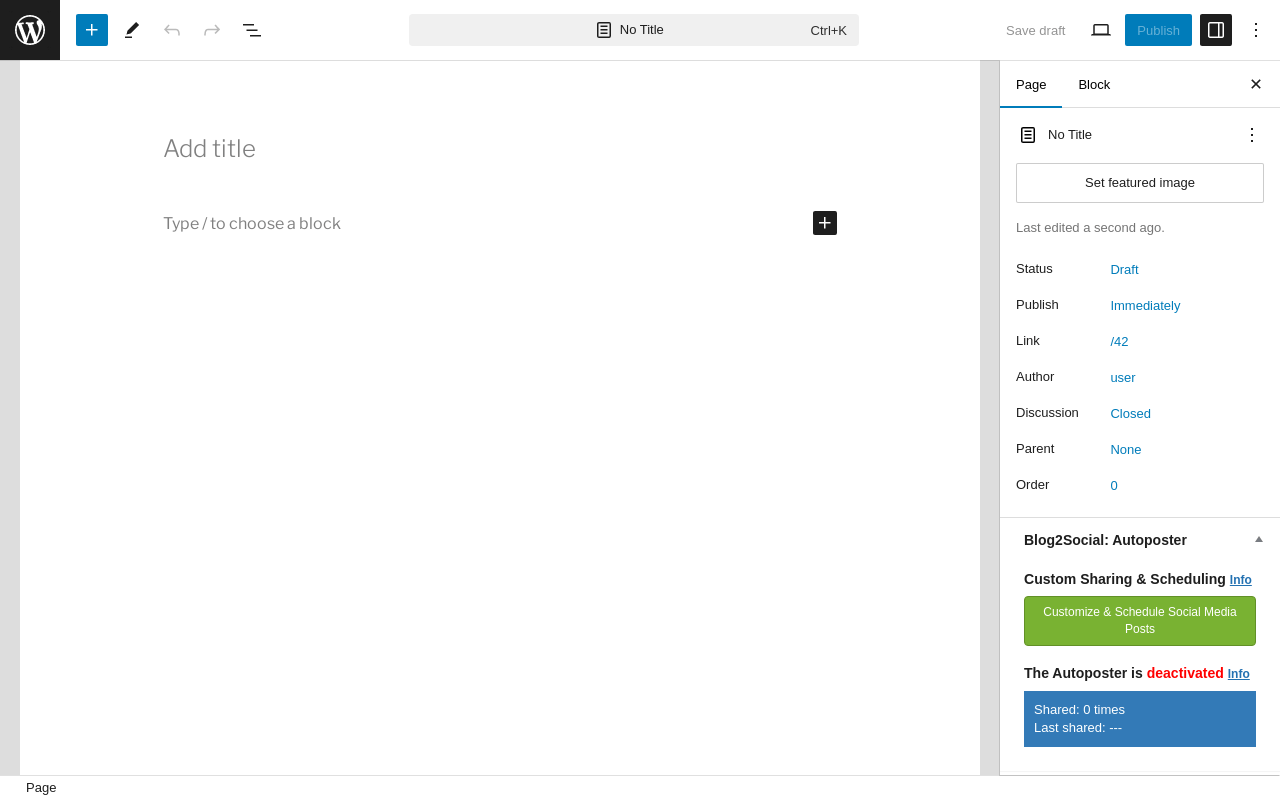Click the Redo arrow
The image size is (1280, 800).
click(x=212, y=30)
